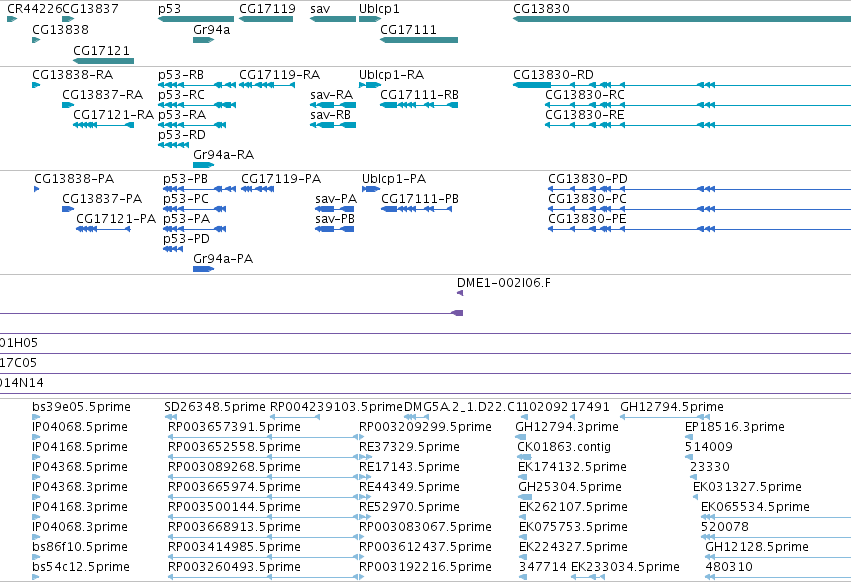851x582 pixels.
Task: Click p53-PB protein label
Action: click(185, 179)
